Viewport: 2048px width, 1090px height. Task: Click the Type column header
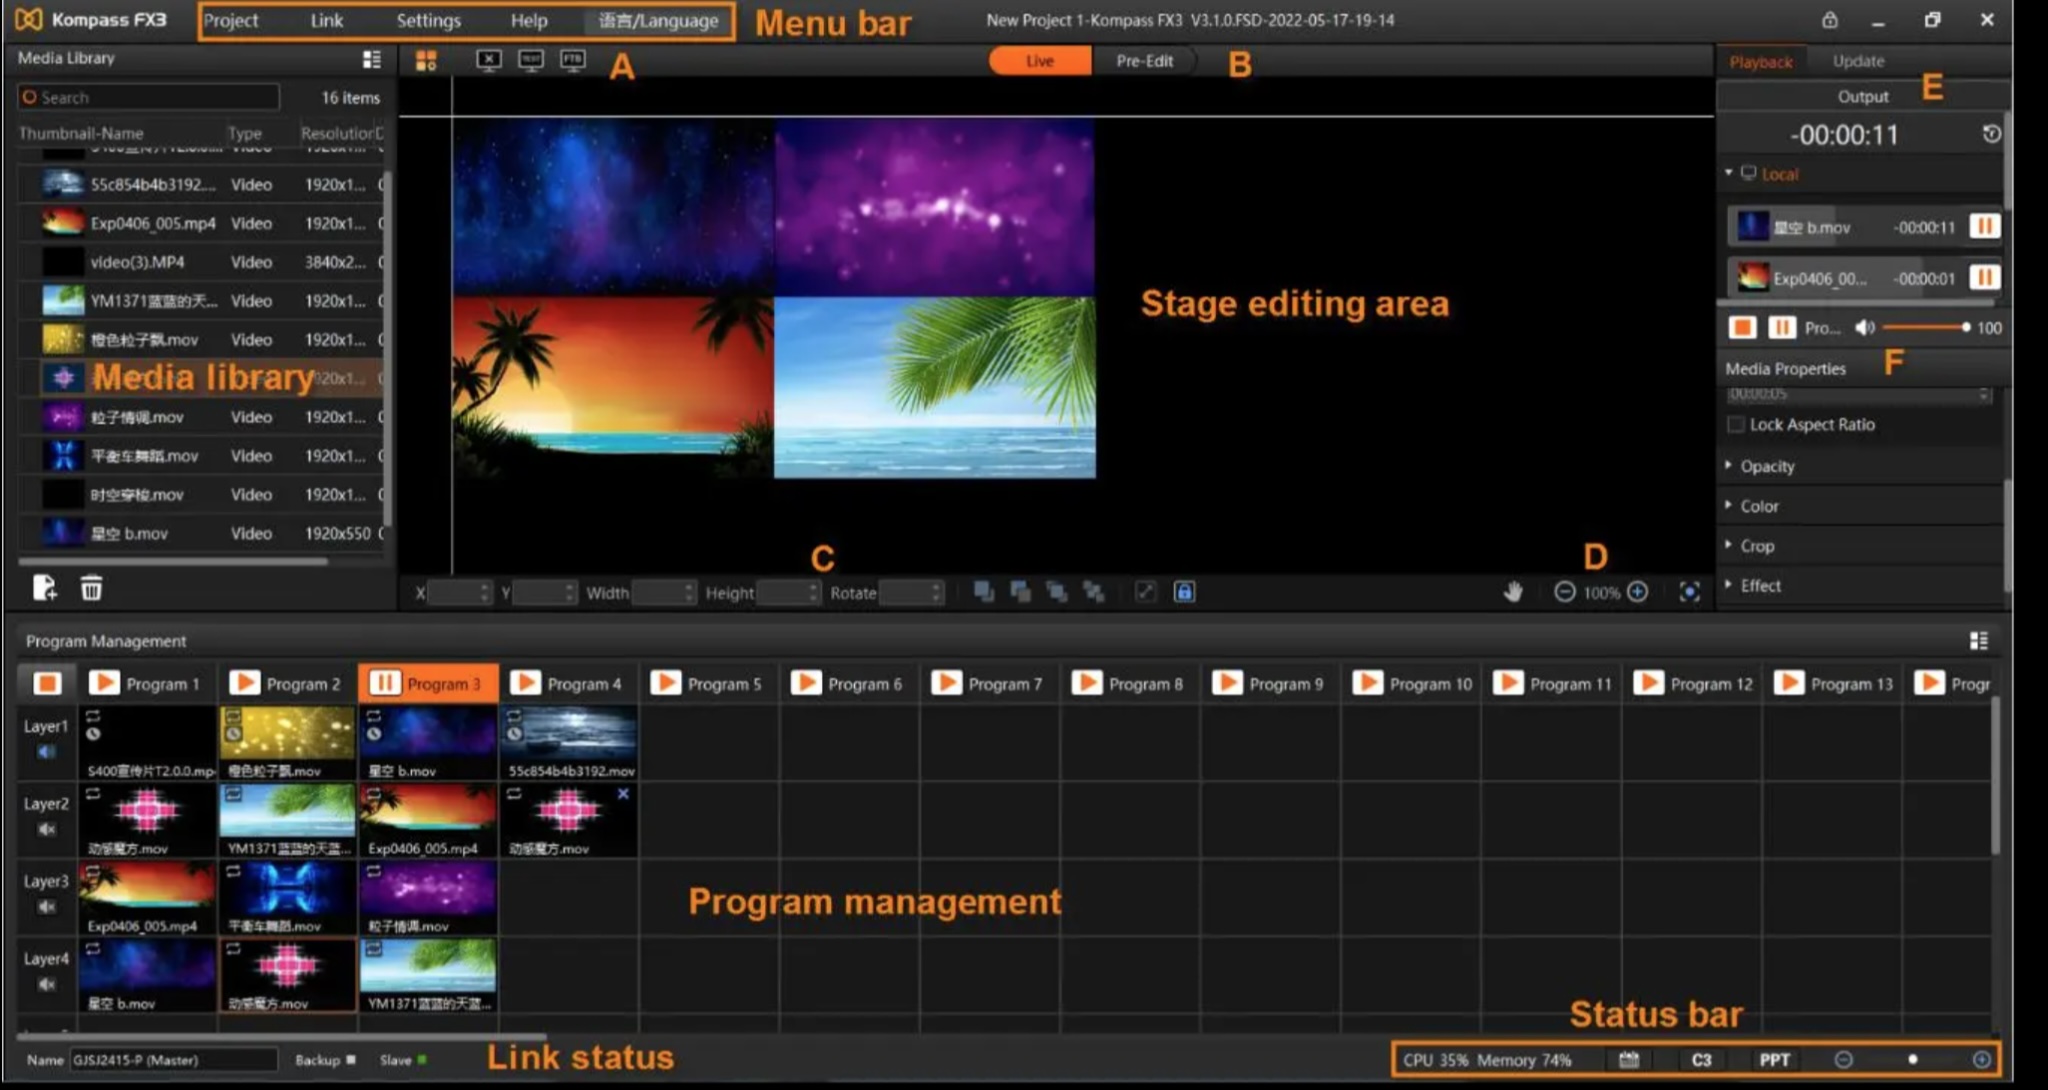click(244, 133)
